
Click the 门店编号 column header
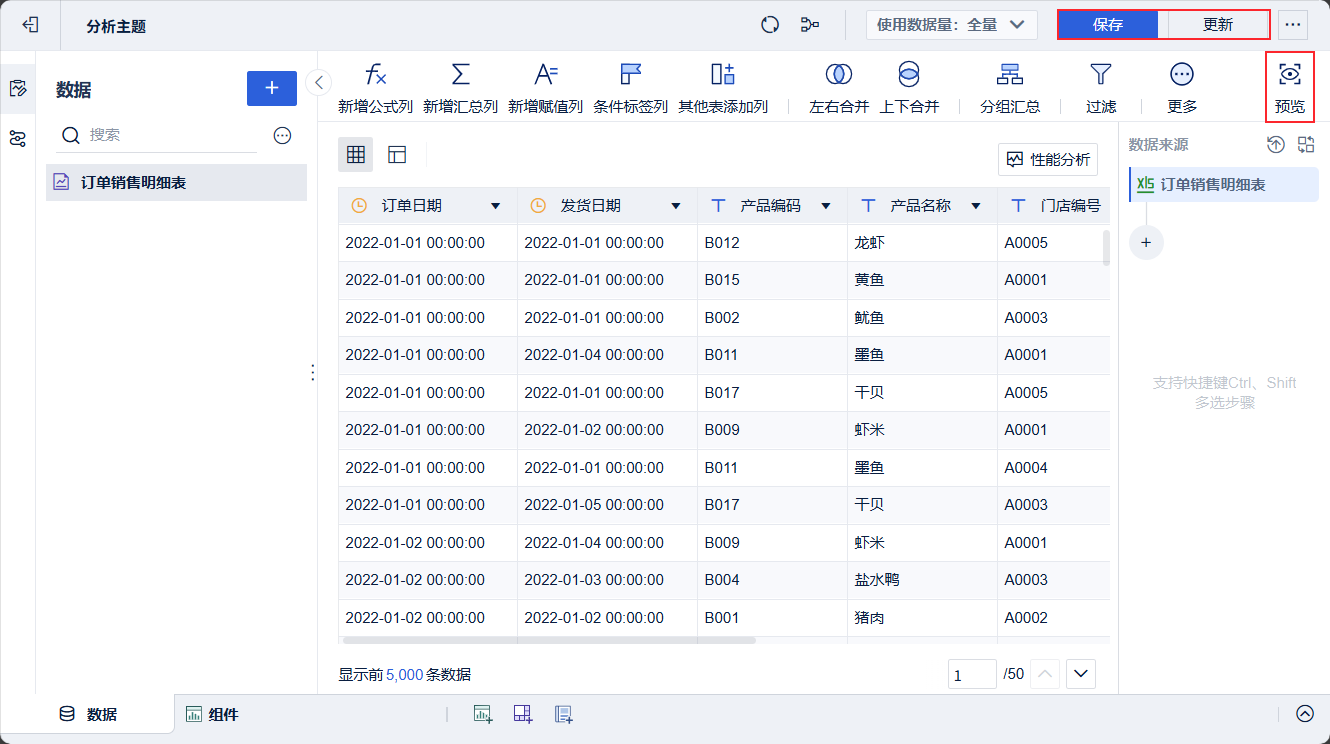click(1054, 206)
